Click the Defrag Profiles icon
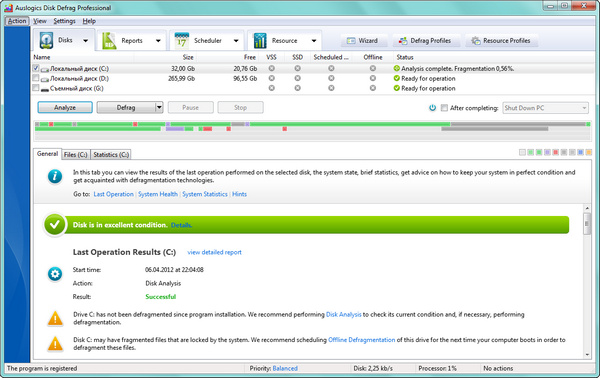600x378 pixels. tap(403, 41)
